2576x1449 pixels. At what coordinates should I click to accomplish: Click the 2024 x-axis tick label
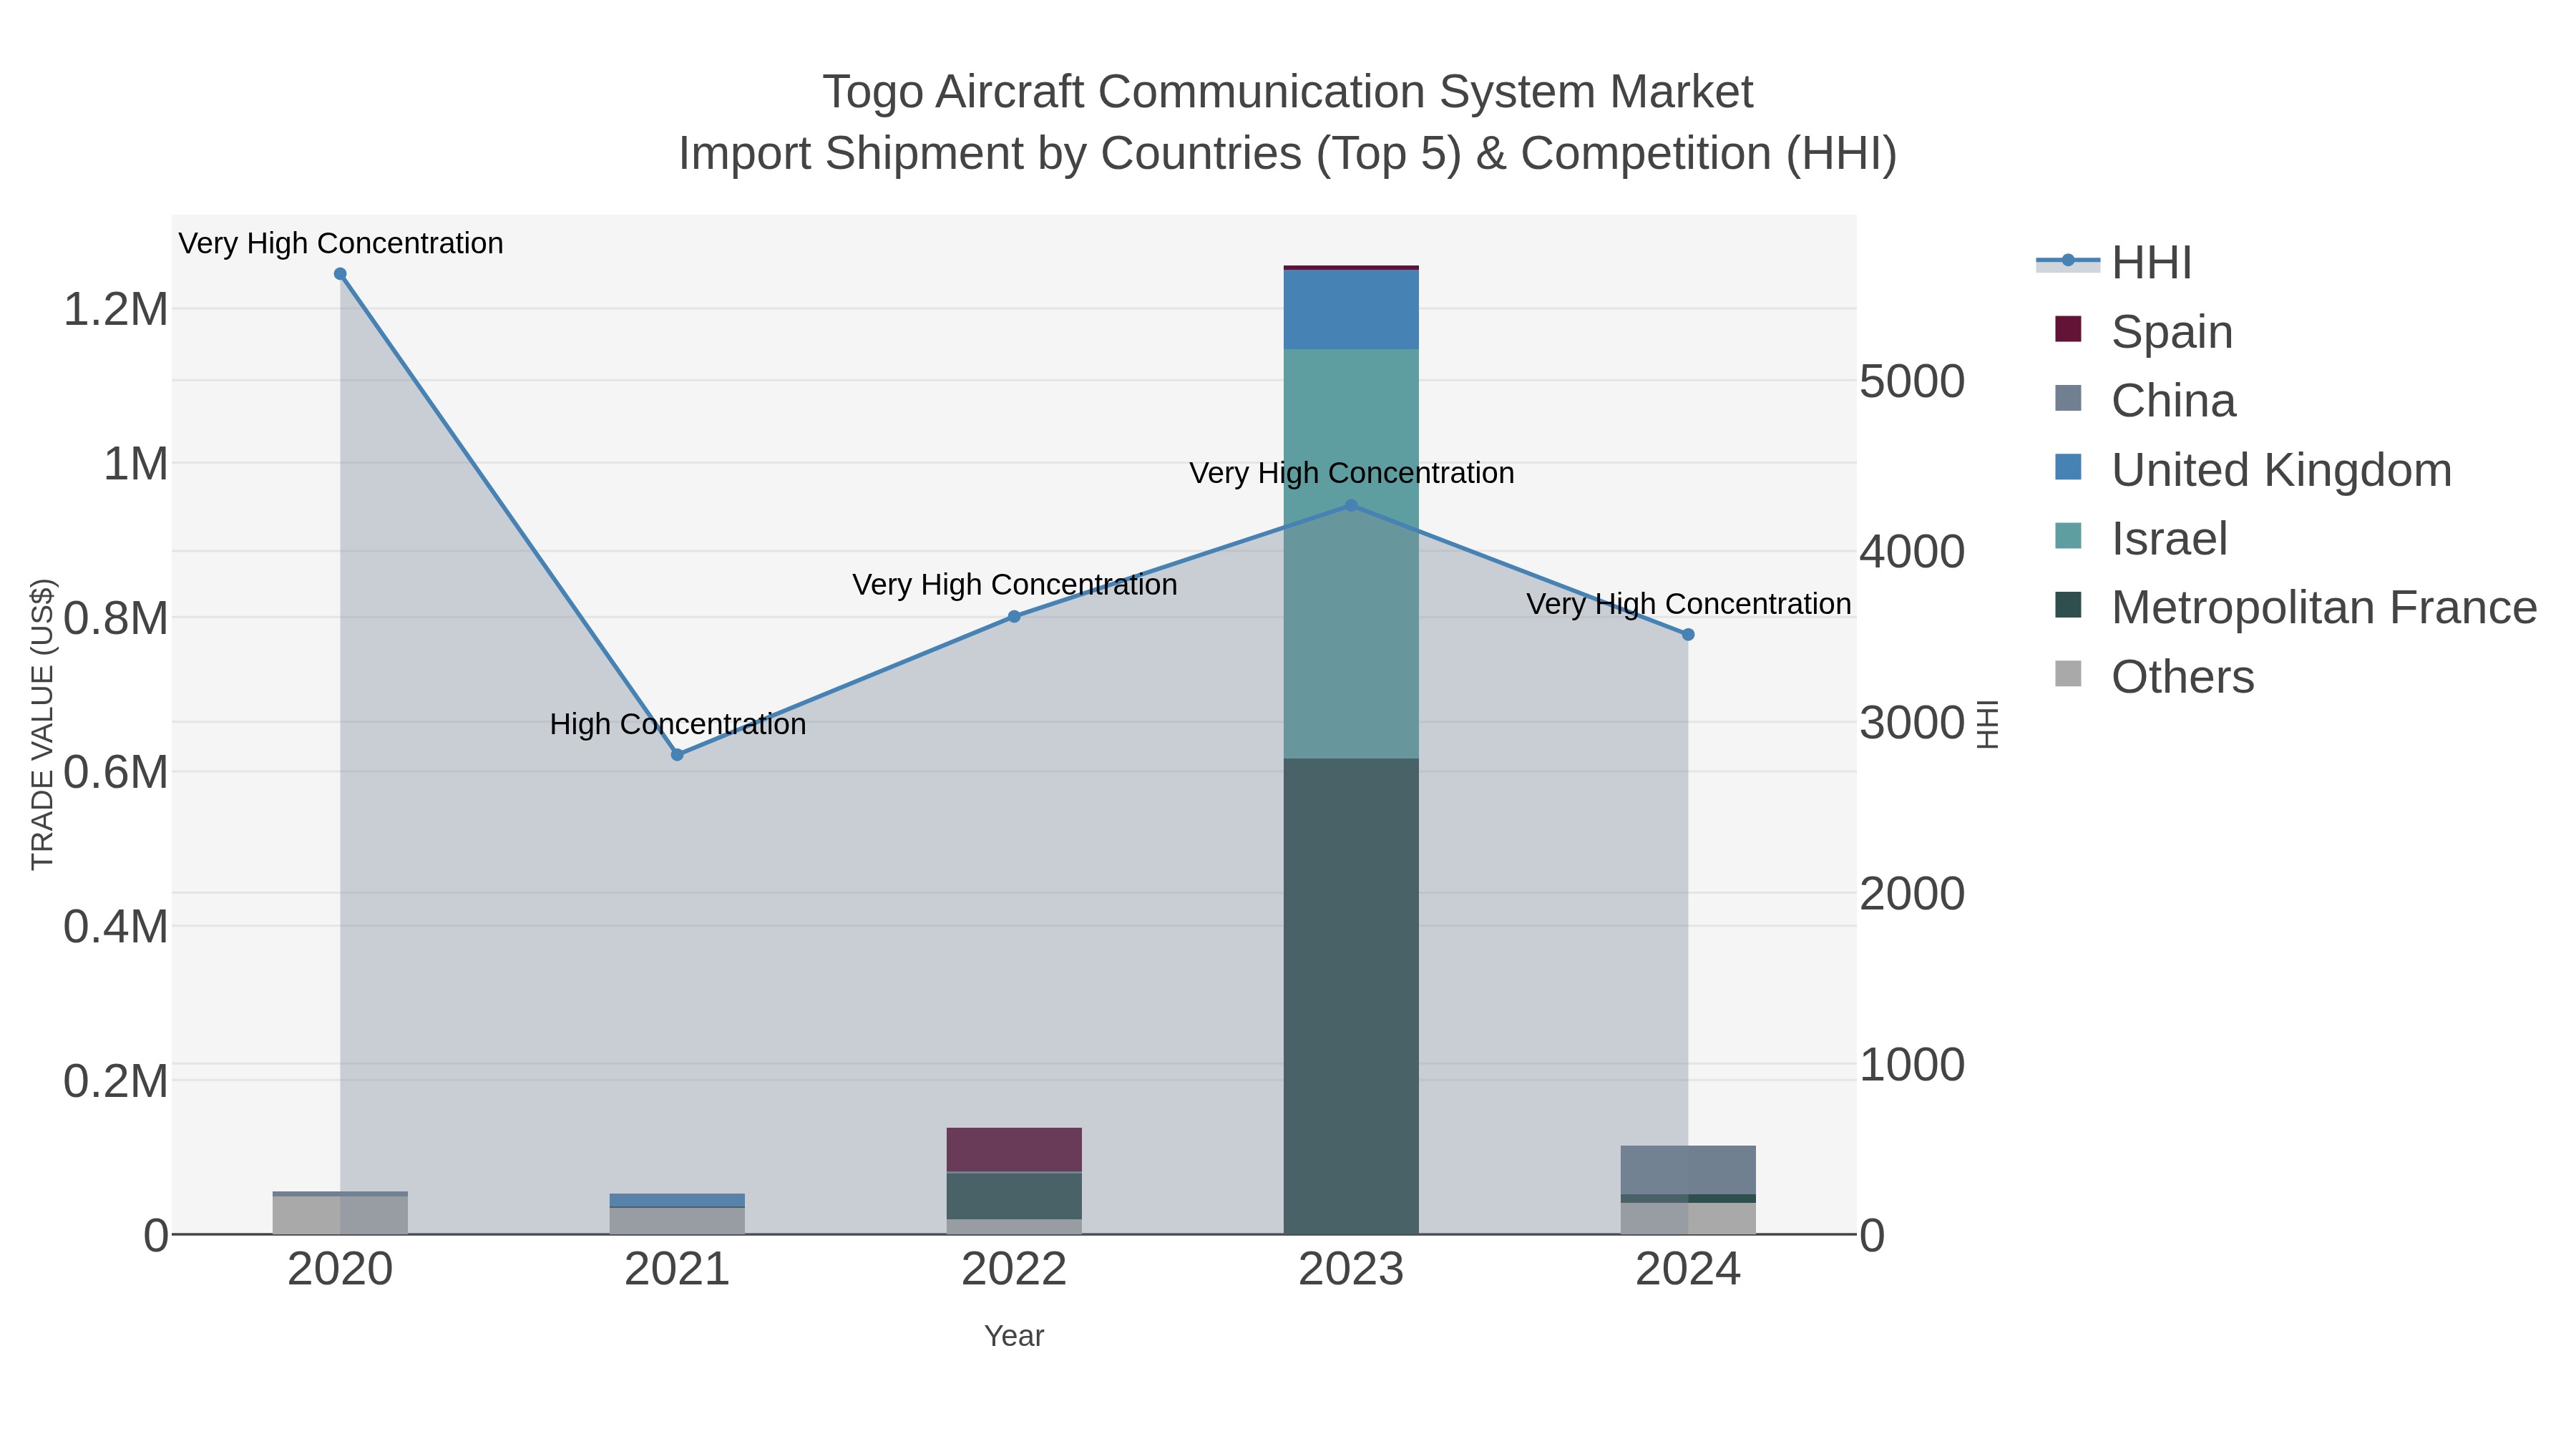click(x=1688, y=1270)
